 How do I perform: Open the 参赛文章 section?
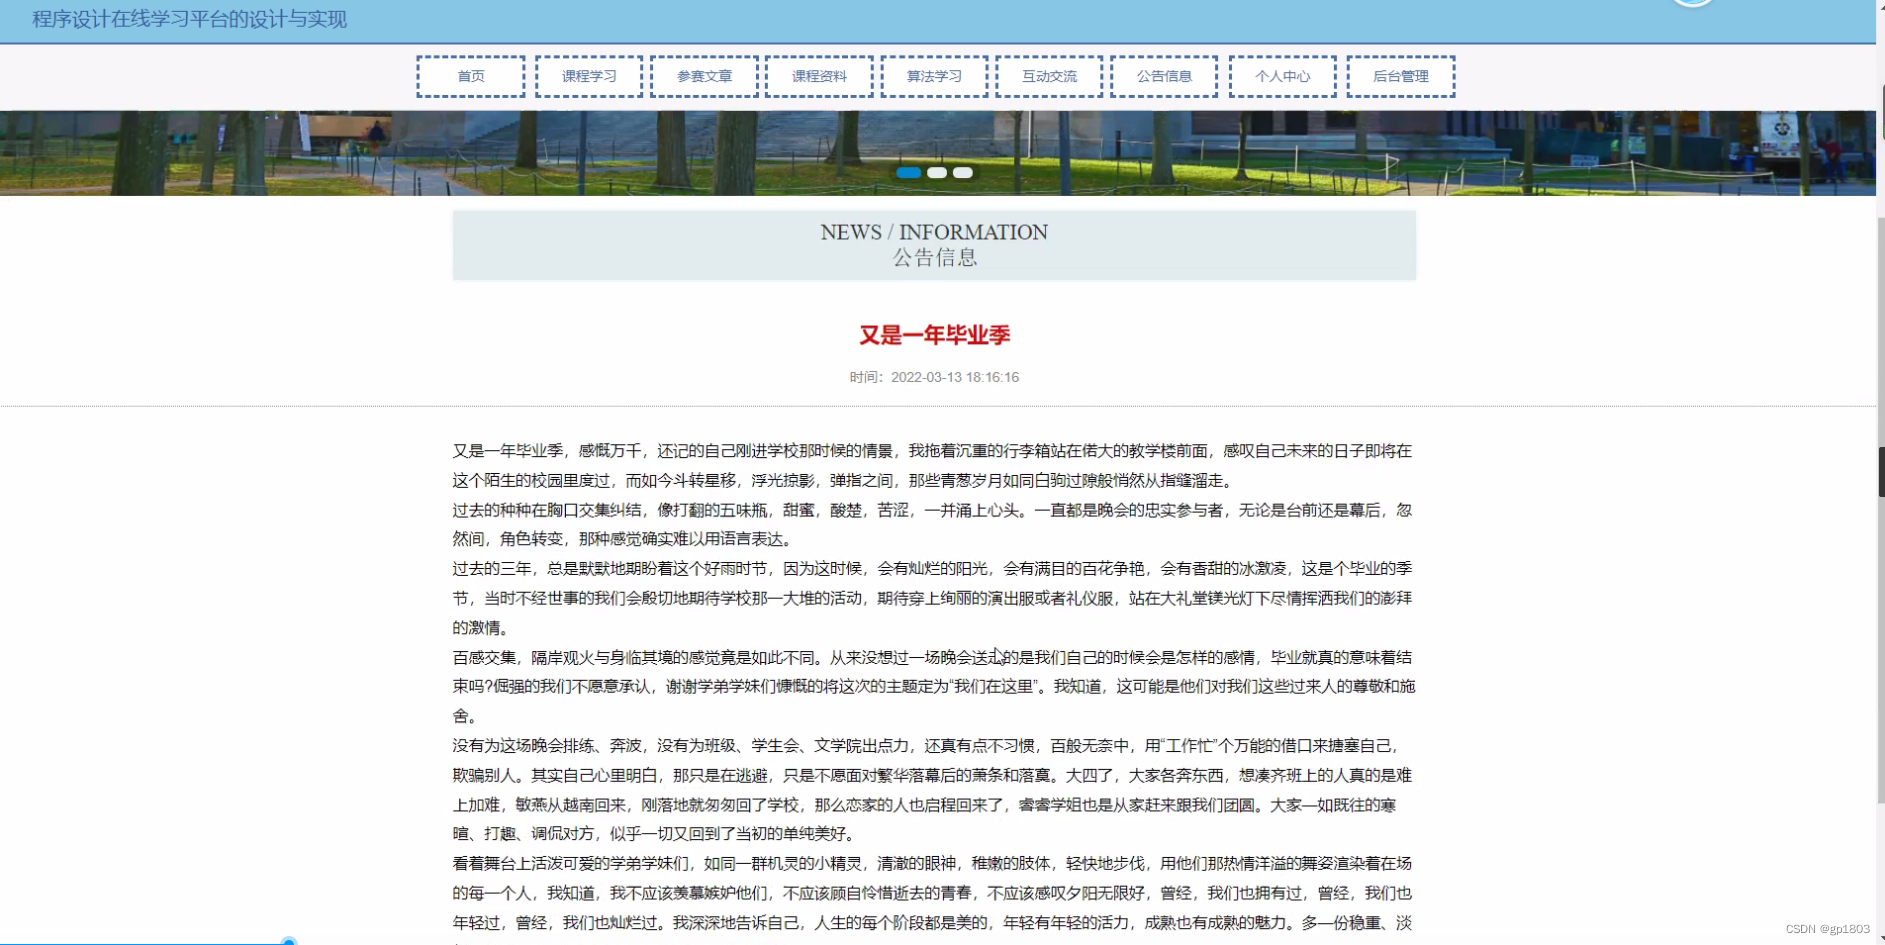point(704,76)
